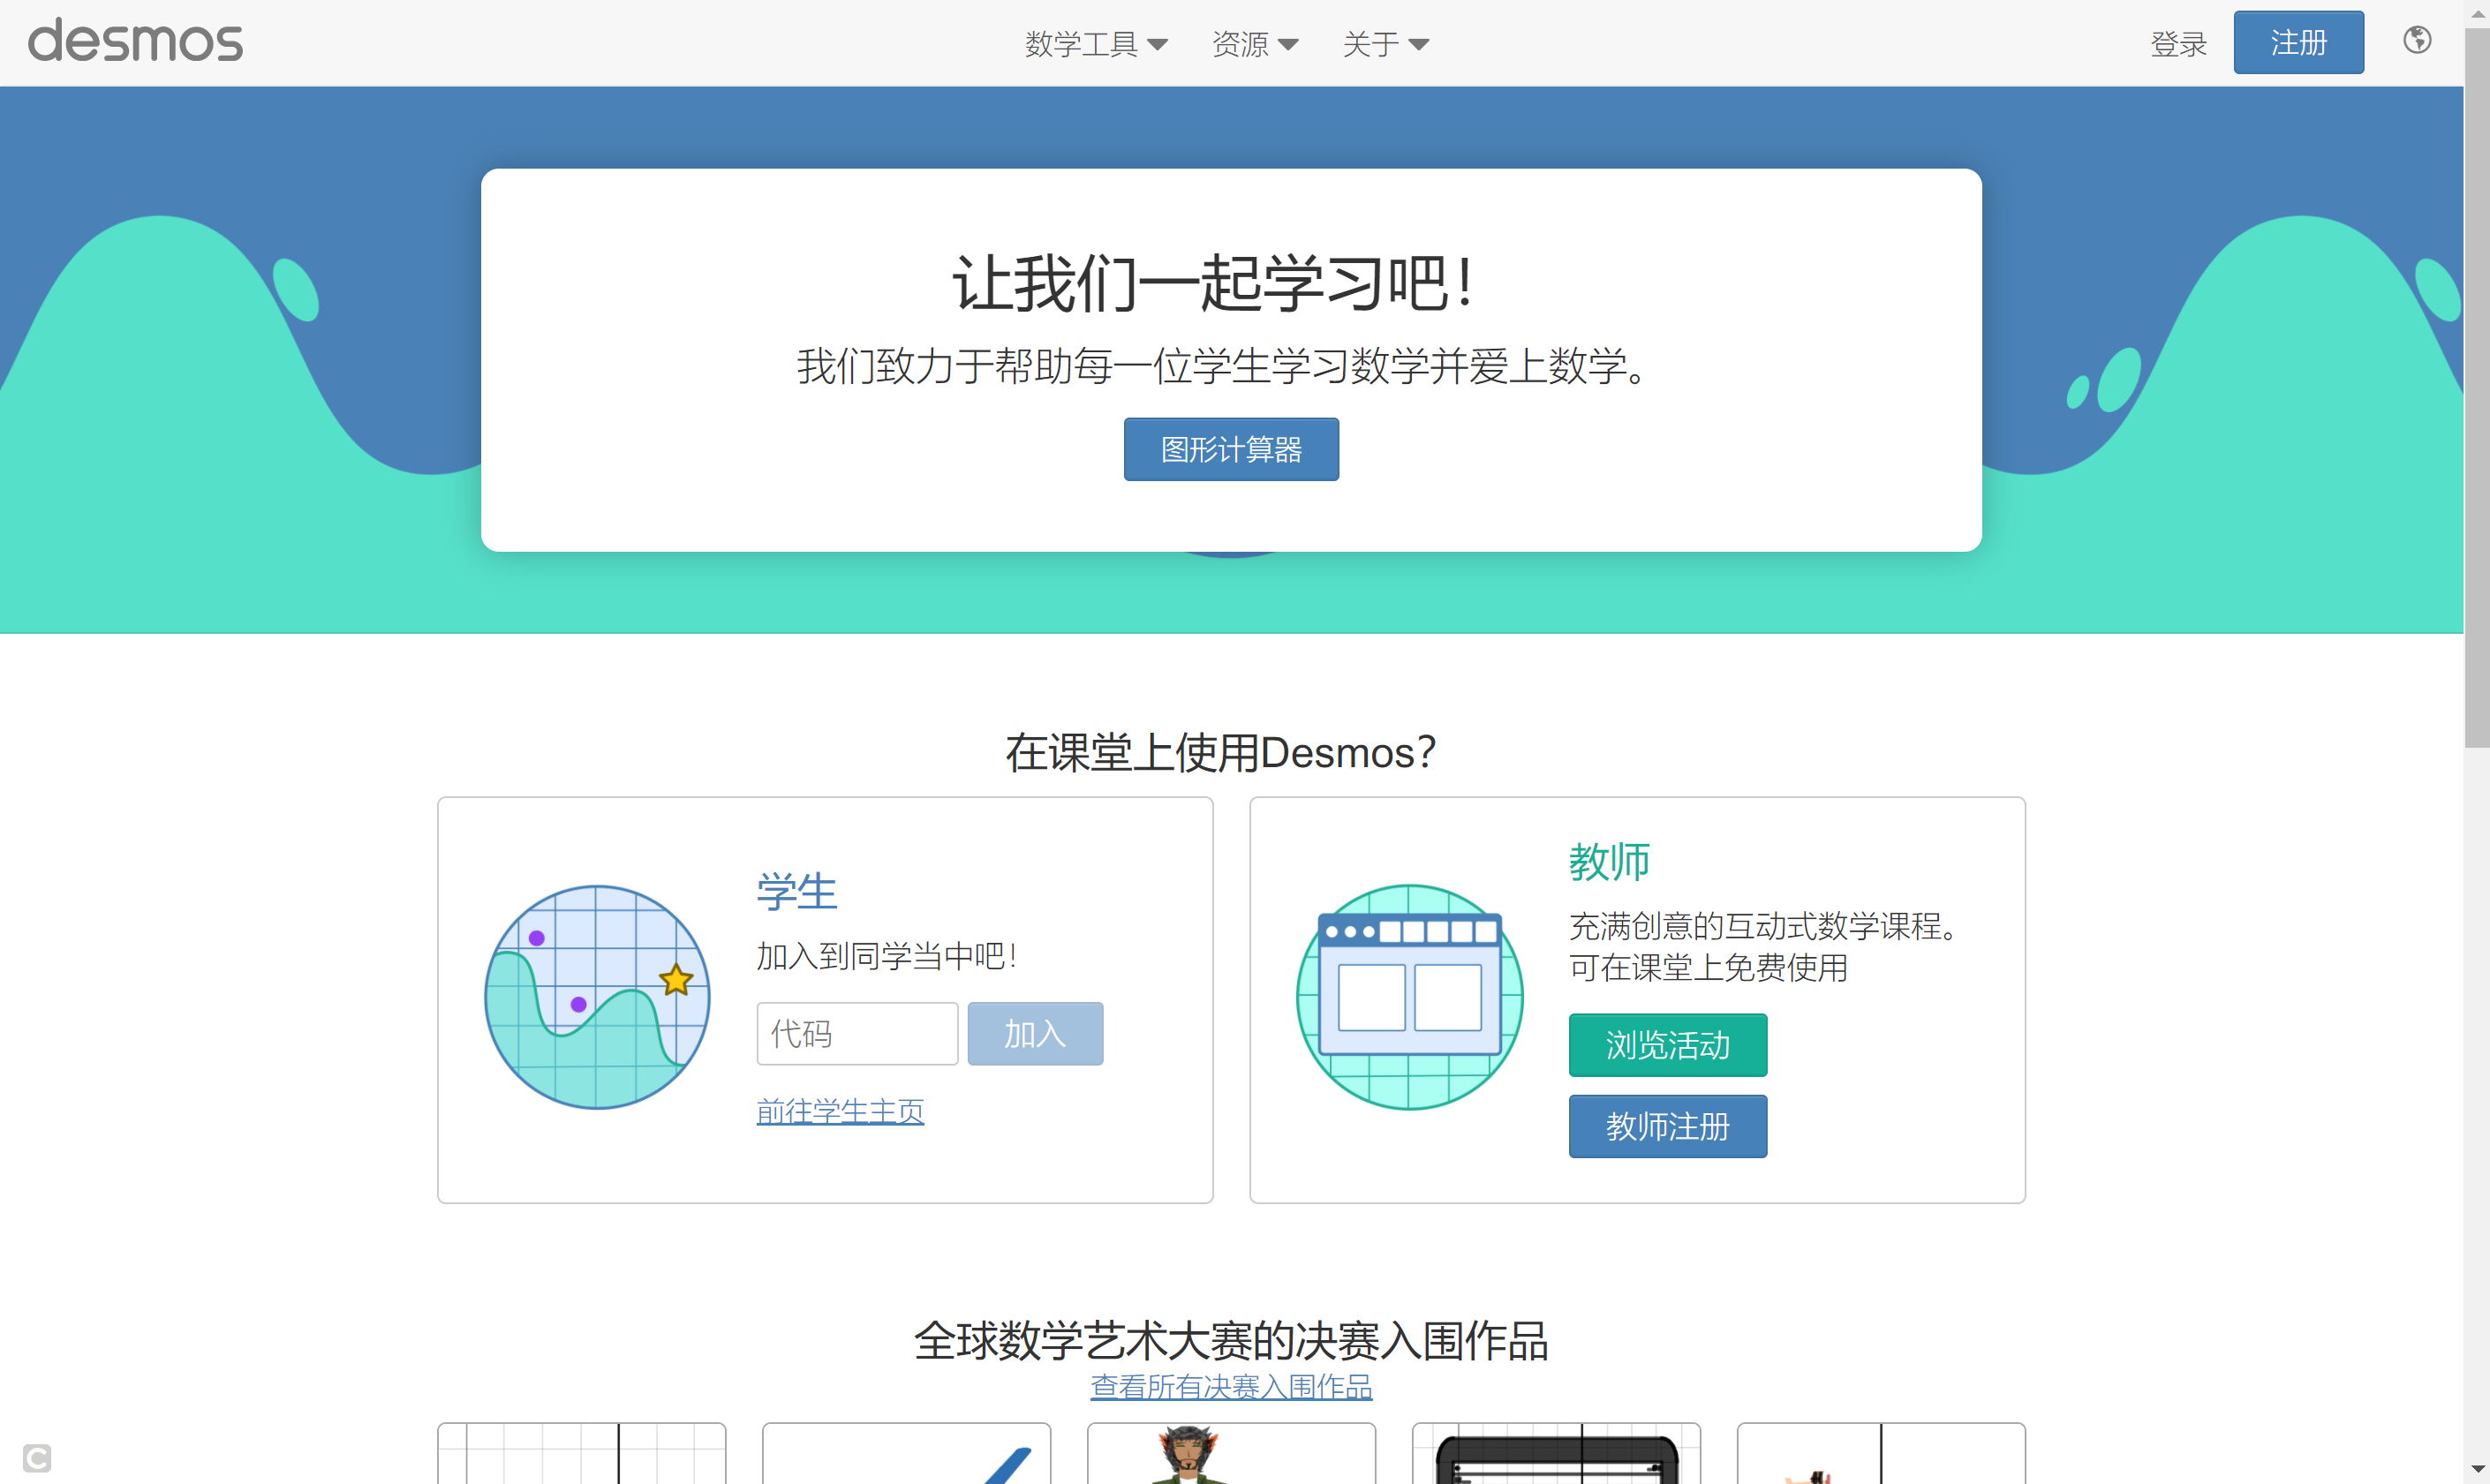Expand the 资源 dropdown menu
Image resolution: width=2490 pixels, height=1484 pixels.
[1254, 44]
